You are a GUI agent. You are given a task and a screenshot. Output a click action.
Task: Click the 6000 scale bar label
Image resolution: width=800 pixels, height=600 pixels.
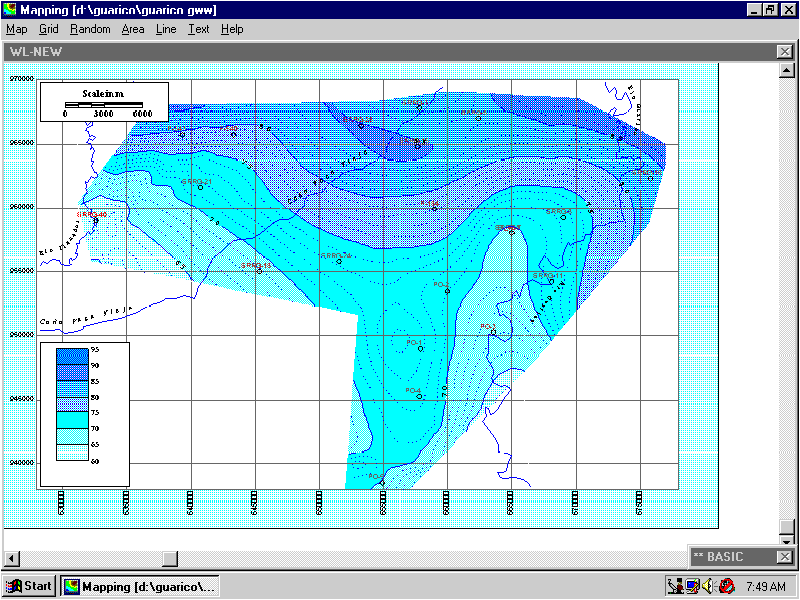pos(142,114)
